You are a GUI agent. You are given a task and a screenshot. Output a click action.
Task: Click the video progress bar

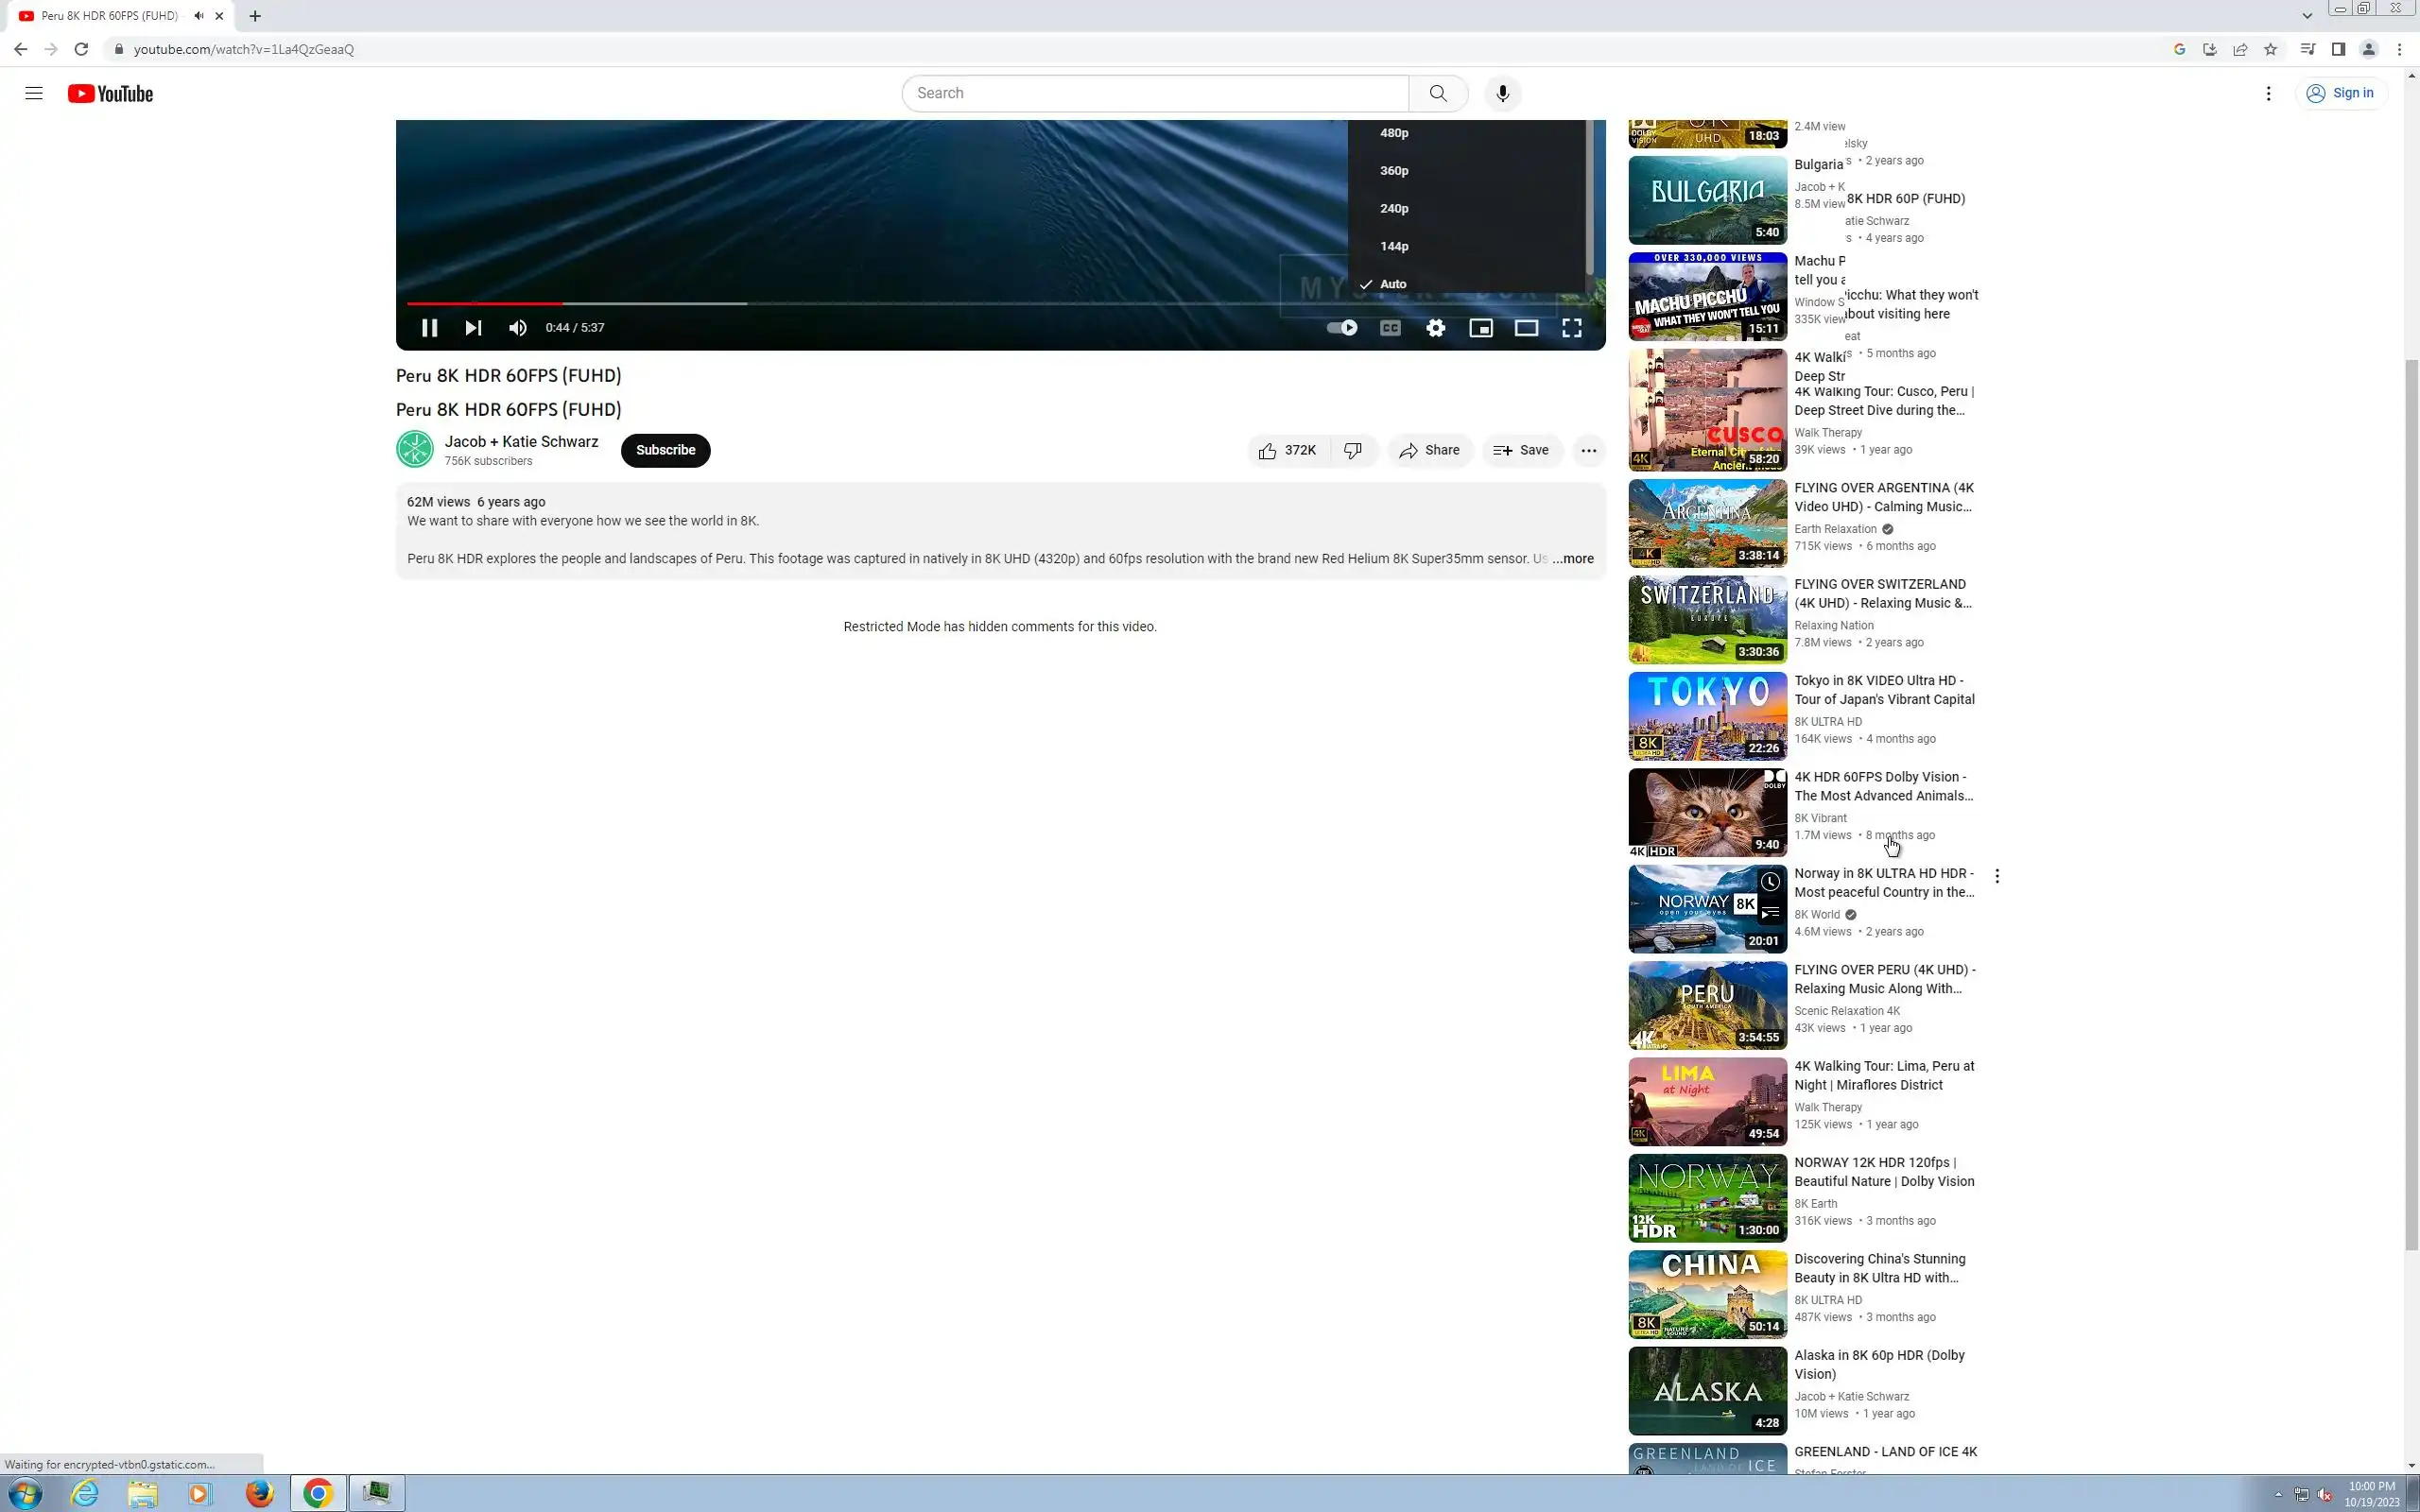point(1000,303)
